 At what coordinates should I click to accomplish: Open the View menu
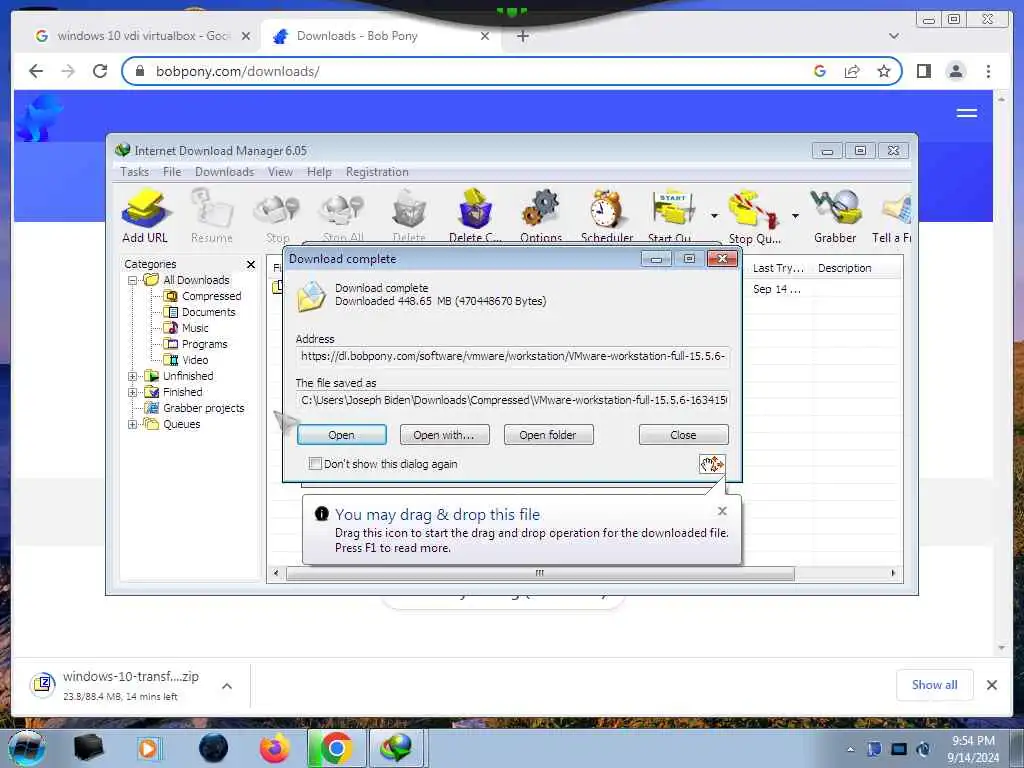coord(280,172)
